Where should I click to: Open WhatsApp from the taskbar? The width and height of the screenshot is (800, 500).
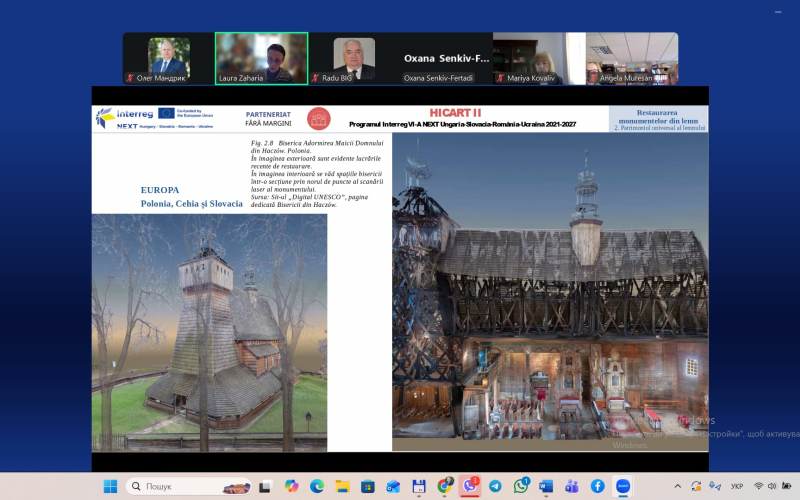pos(521,486)
